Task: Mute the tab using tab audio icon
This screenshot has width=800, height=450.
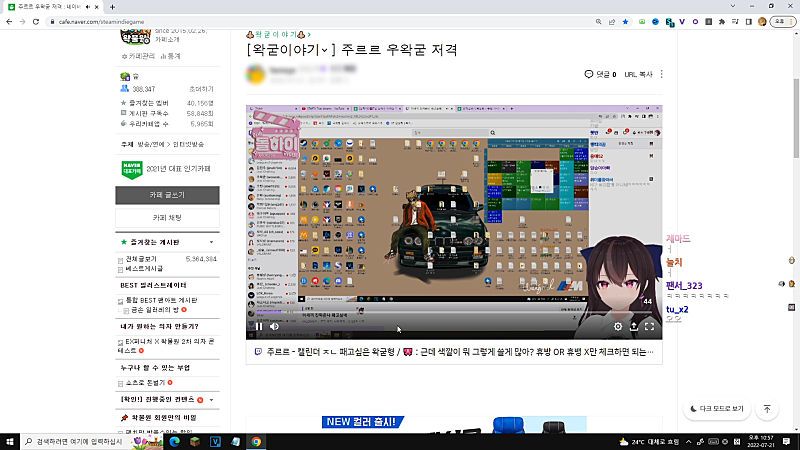Action: pos(88,7)
